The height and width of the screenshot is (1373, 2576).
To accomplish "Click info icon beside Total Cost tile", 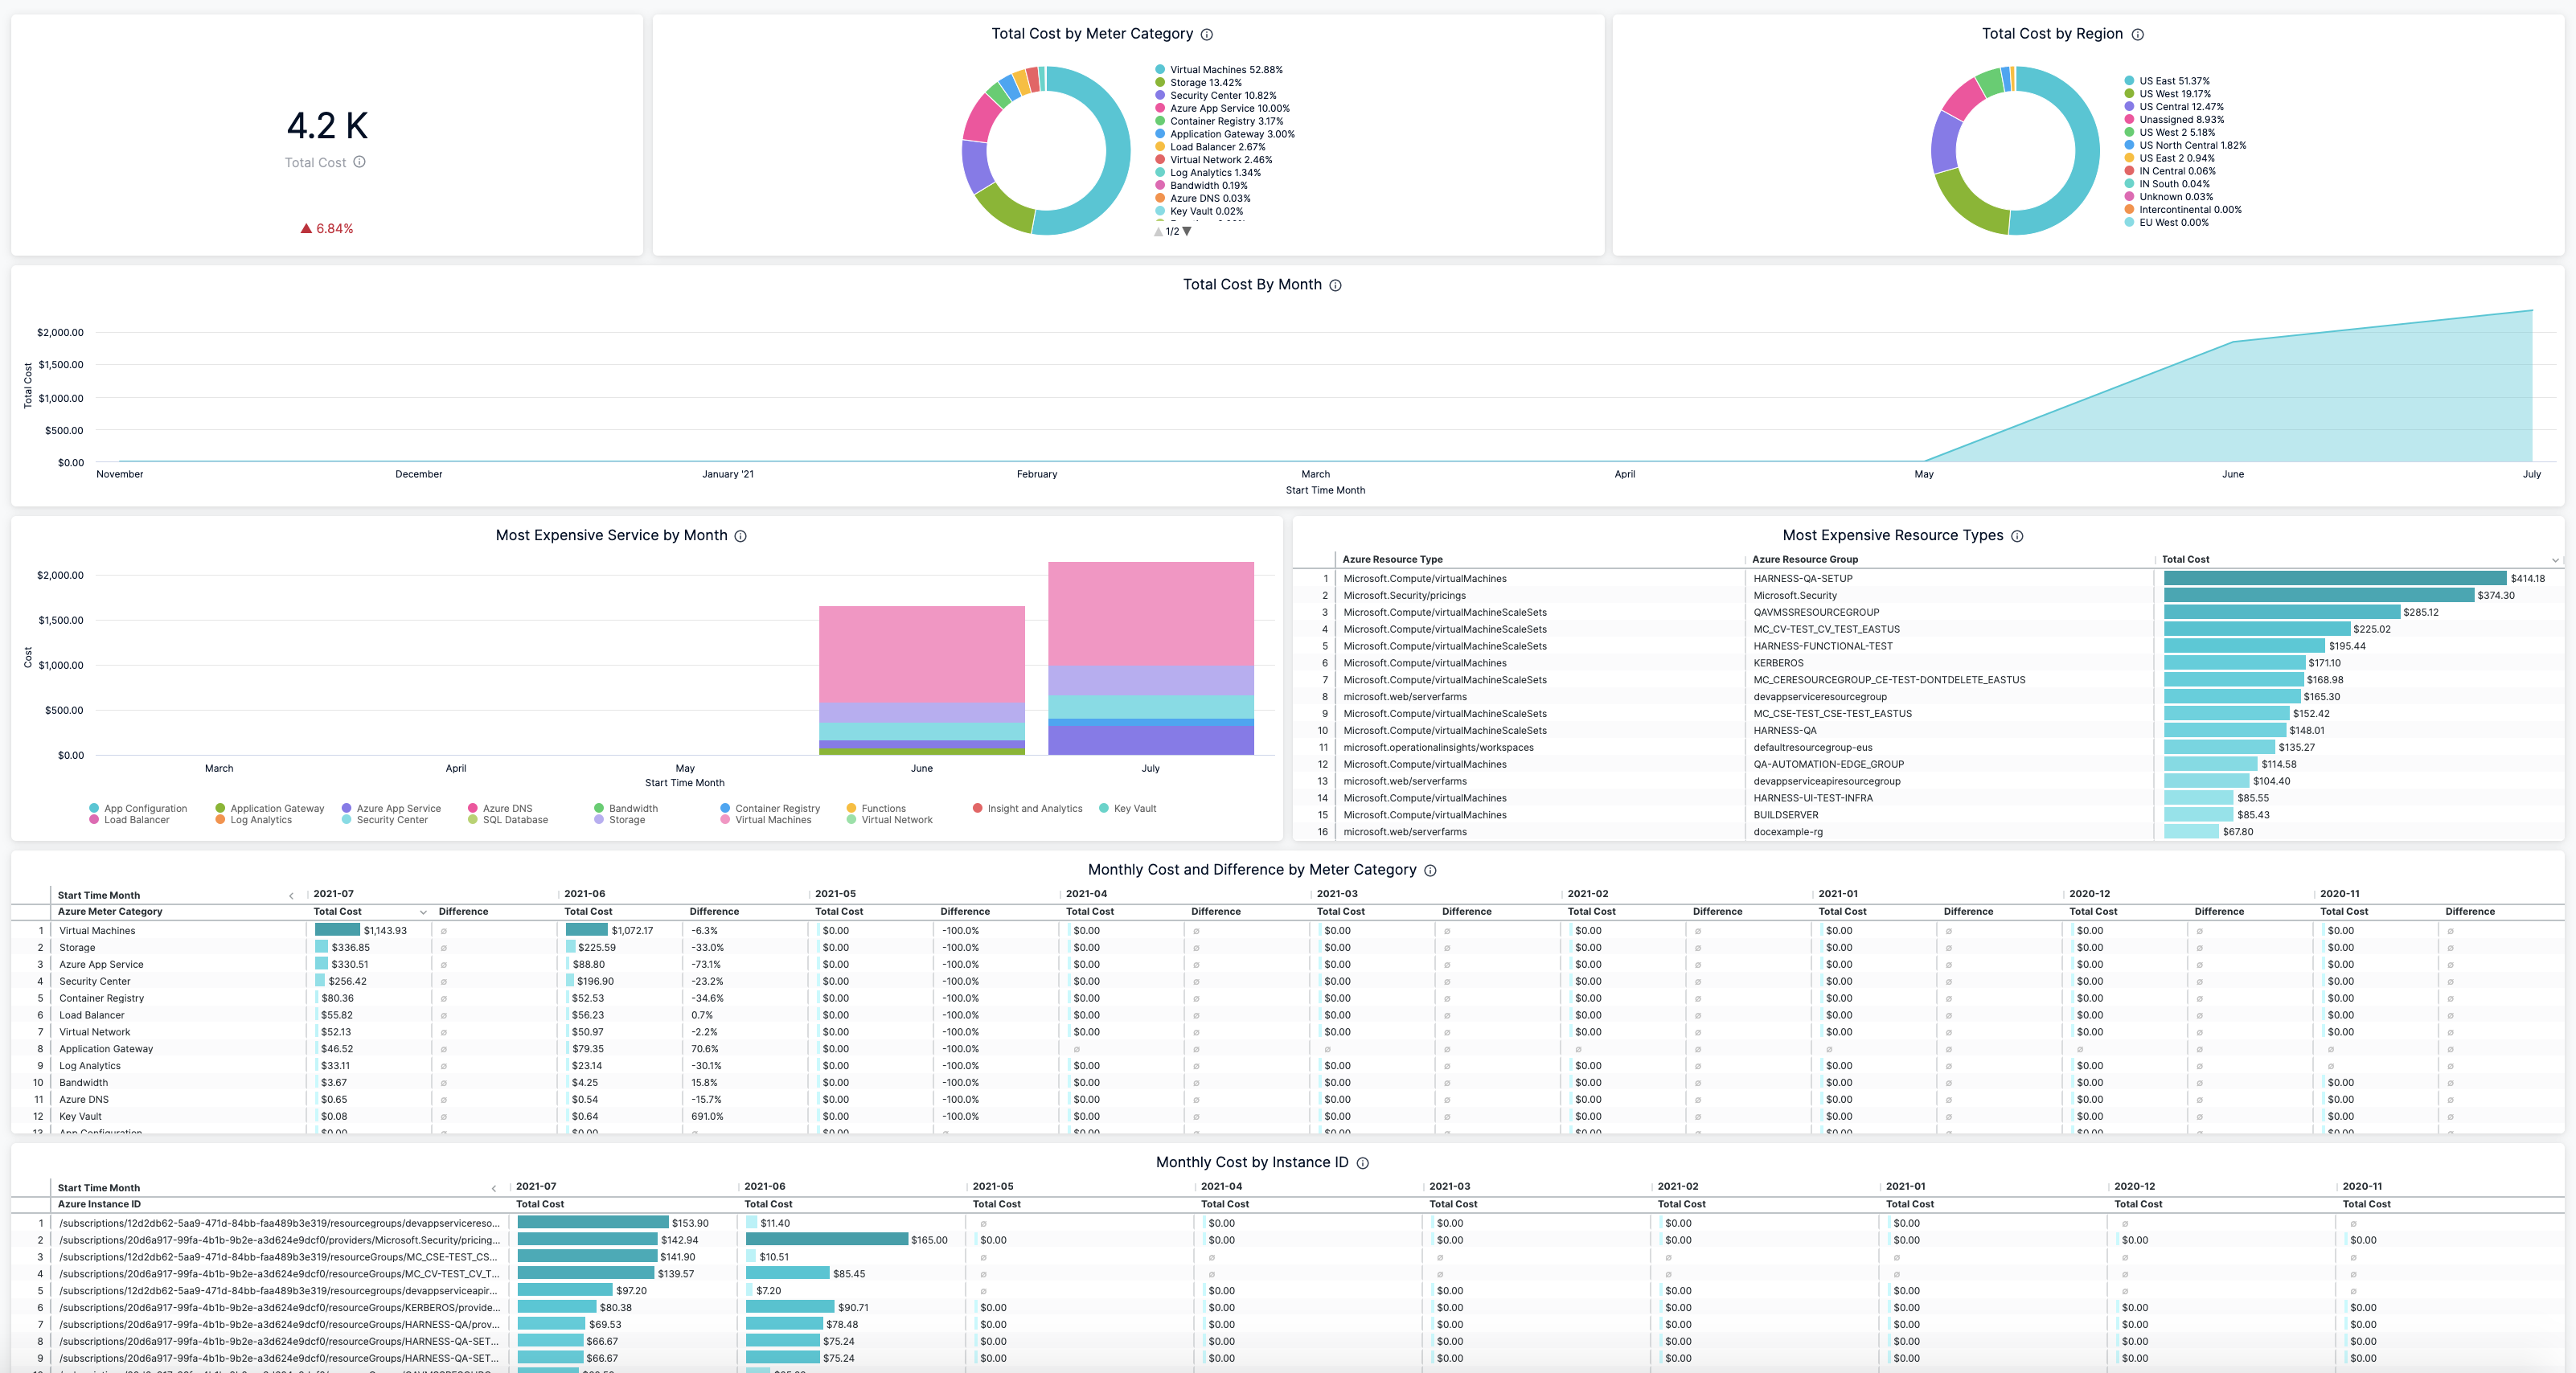I will (x=359, y=162).
